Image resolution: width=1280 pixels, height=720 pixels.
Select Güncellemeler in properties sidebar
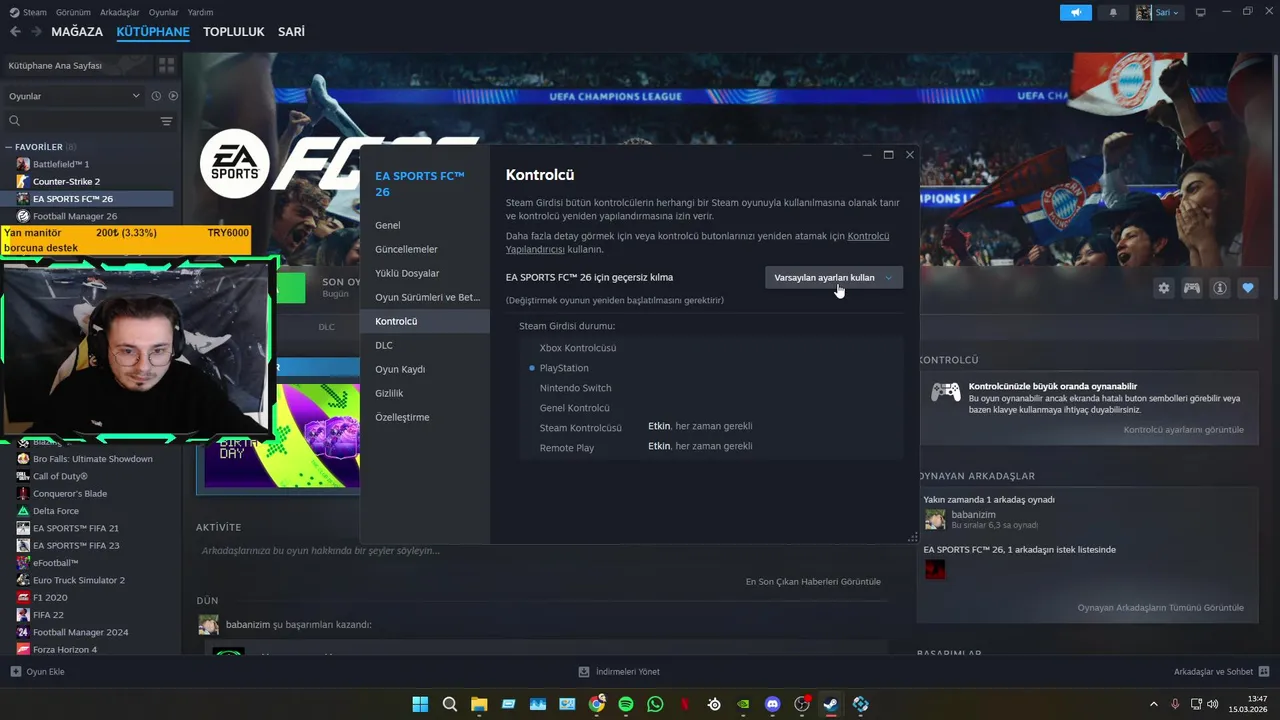(425, 249)
